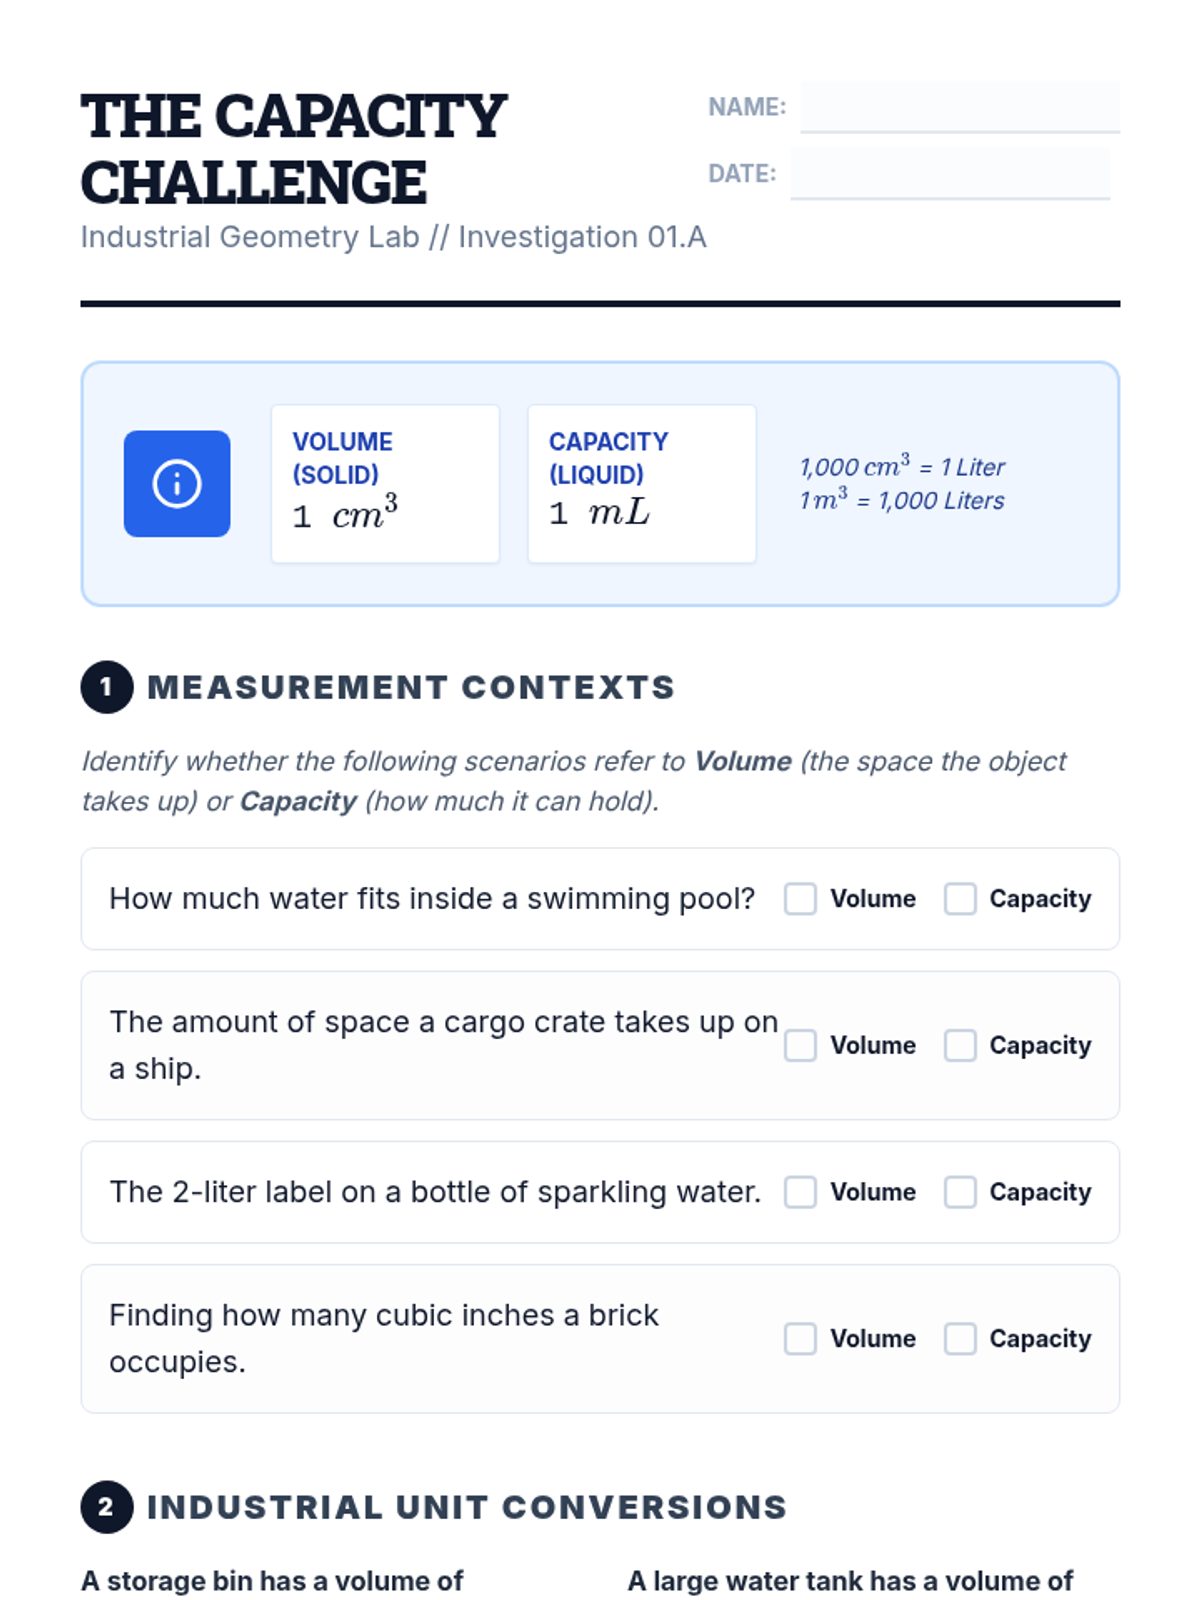Click the Name input field
The width and height of the screenshot is (1200, 1600).
tap(959, 107)
